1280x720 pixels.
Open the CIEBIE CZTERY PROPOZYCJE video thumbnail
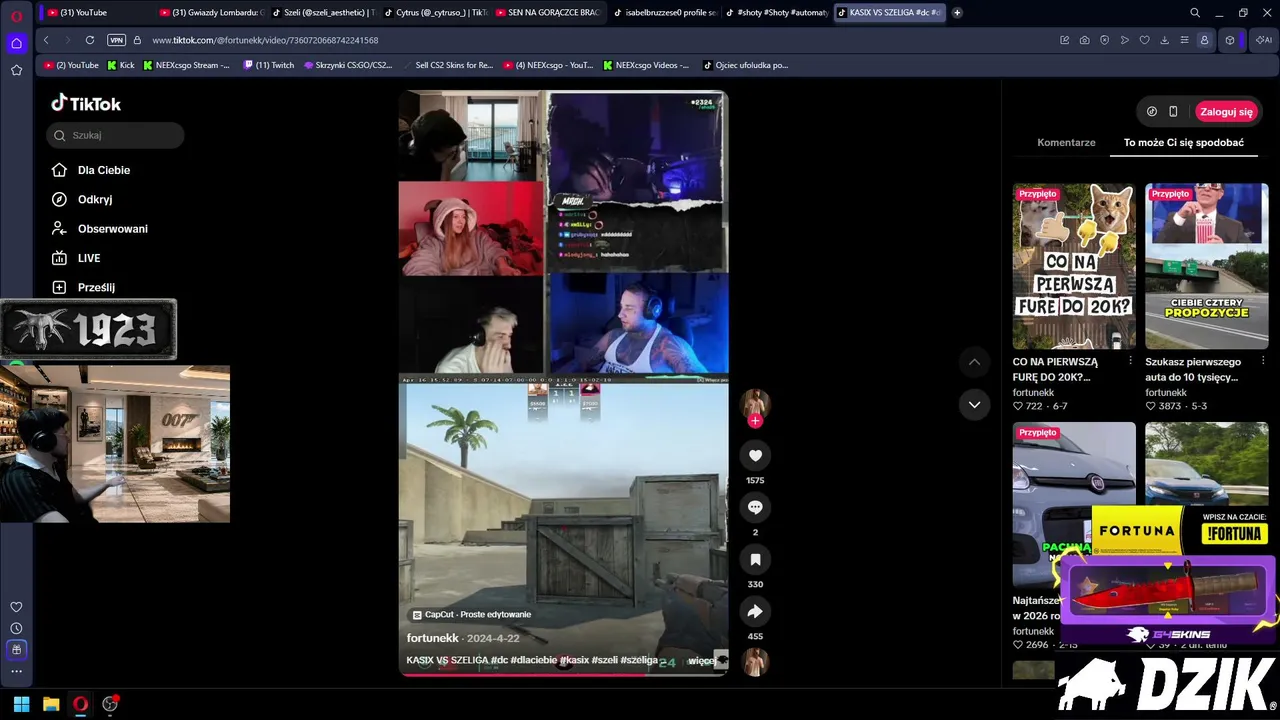1207,266
